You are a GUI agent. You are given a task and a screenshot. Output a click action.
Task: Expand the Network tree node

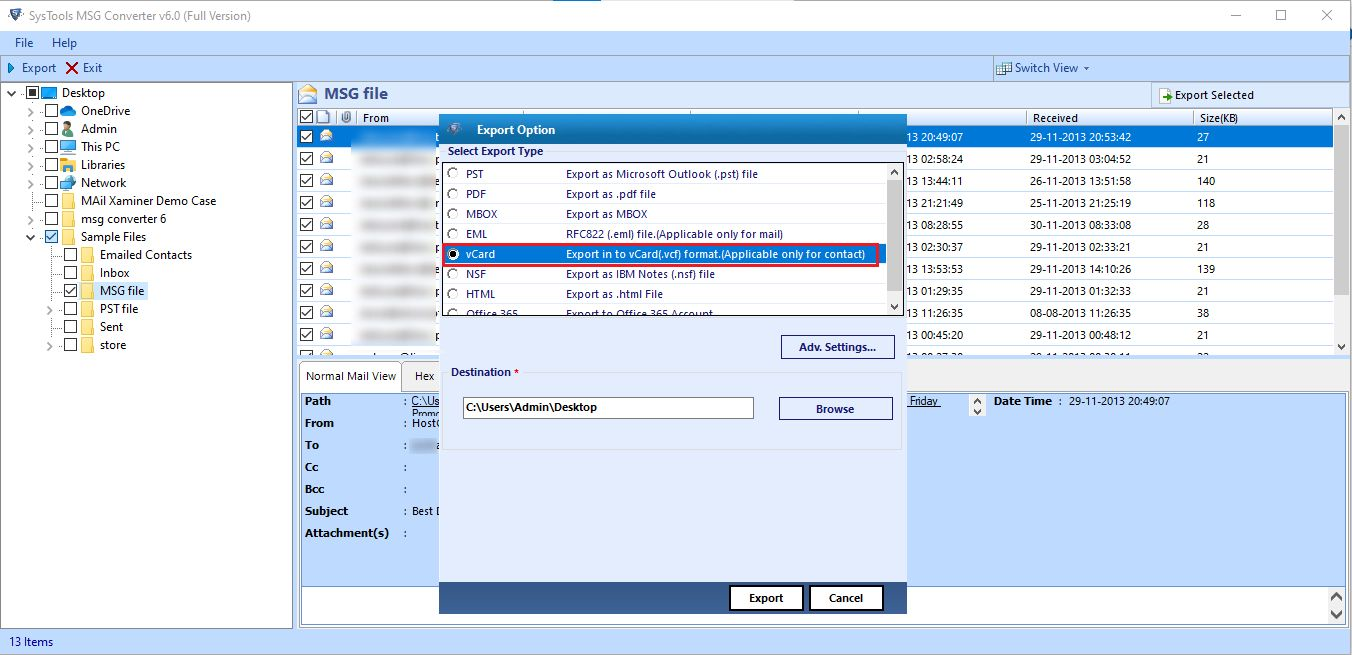pos(31,183)
